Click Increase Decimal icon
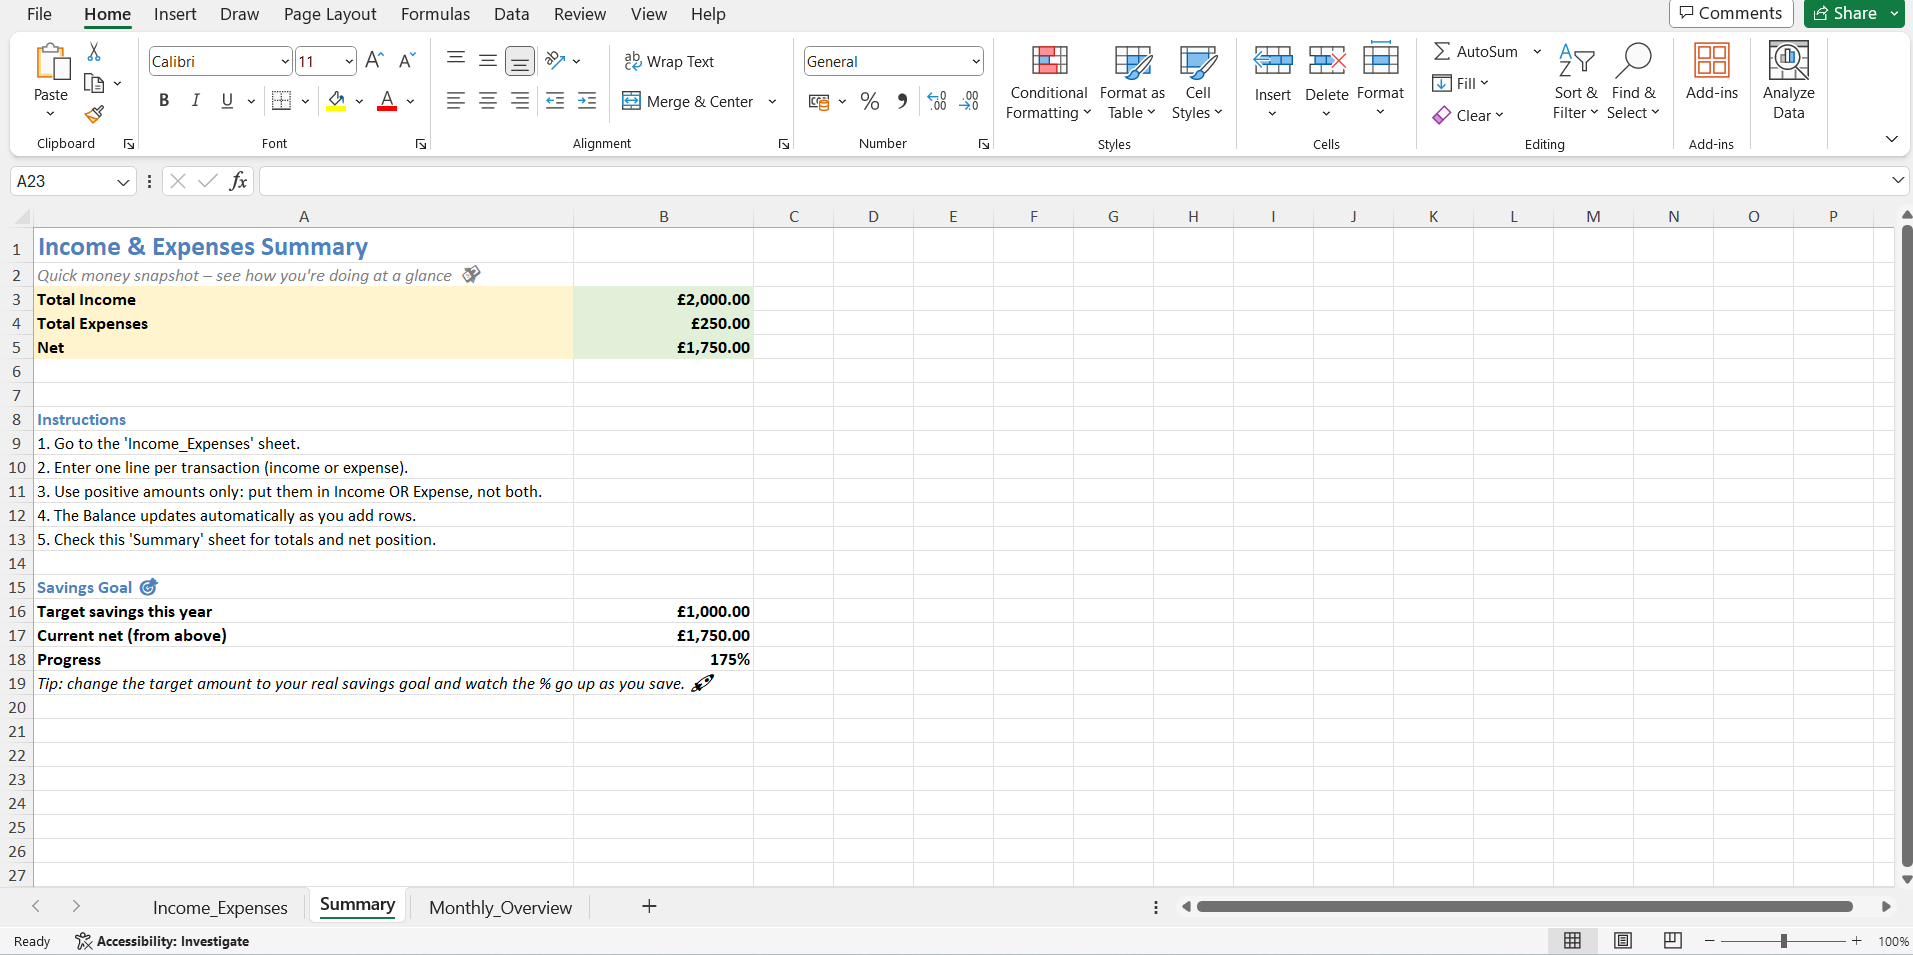Screen dimensions: 1913x955 point(937,101)
